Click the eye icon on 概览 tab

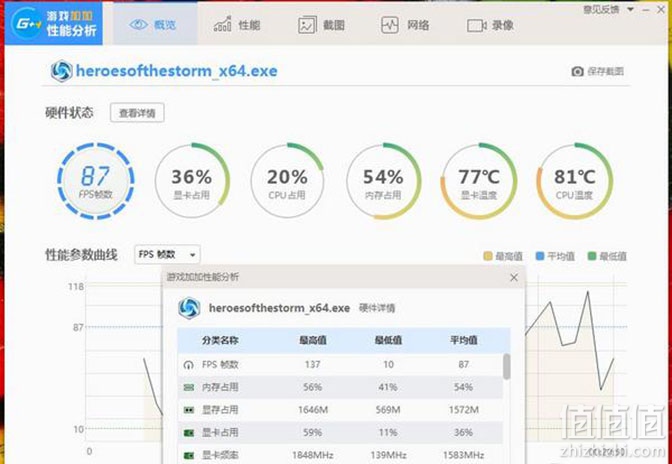(x=138, y=24)
